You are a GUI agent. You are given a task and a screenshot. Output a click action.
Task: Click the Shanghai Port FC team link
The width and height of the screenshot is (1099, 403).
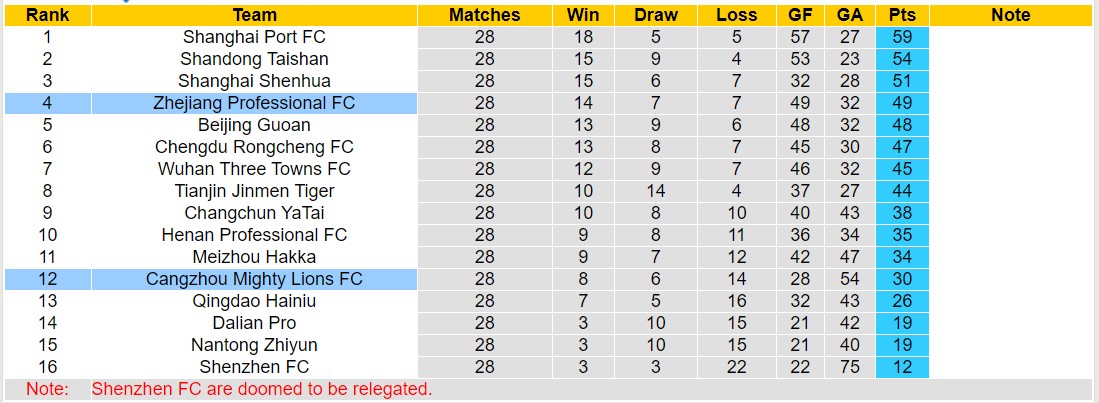point(254,37)
